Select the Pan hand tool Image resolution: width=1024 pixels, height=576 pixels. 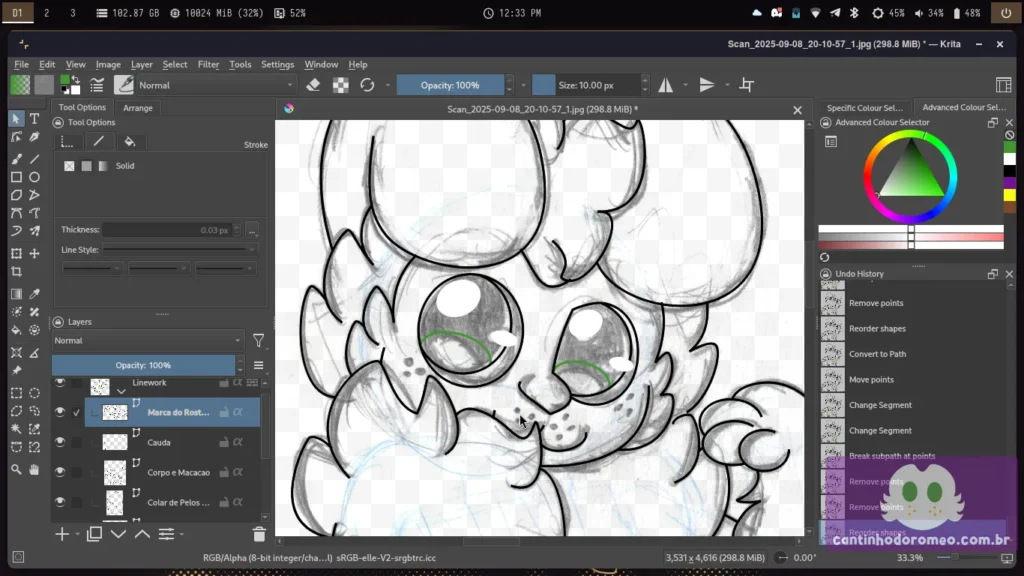click(x=35, y=469)
